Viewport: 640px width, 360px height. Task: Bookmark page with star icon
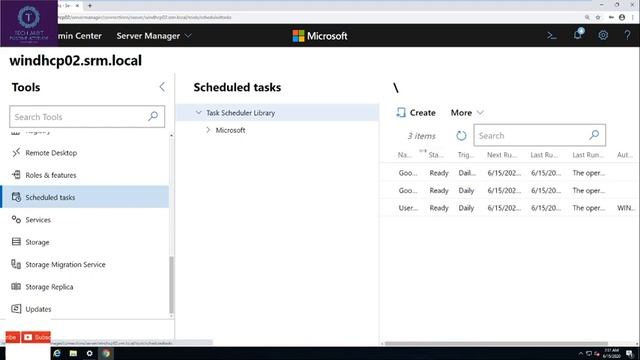(x=598, y=17)
